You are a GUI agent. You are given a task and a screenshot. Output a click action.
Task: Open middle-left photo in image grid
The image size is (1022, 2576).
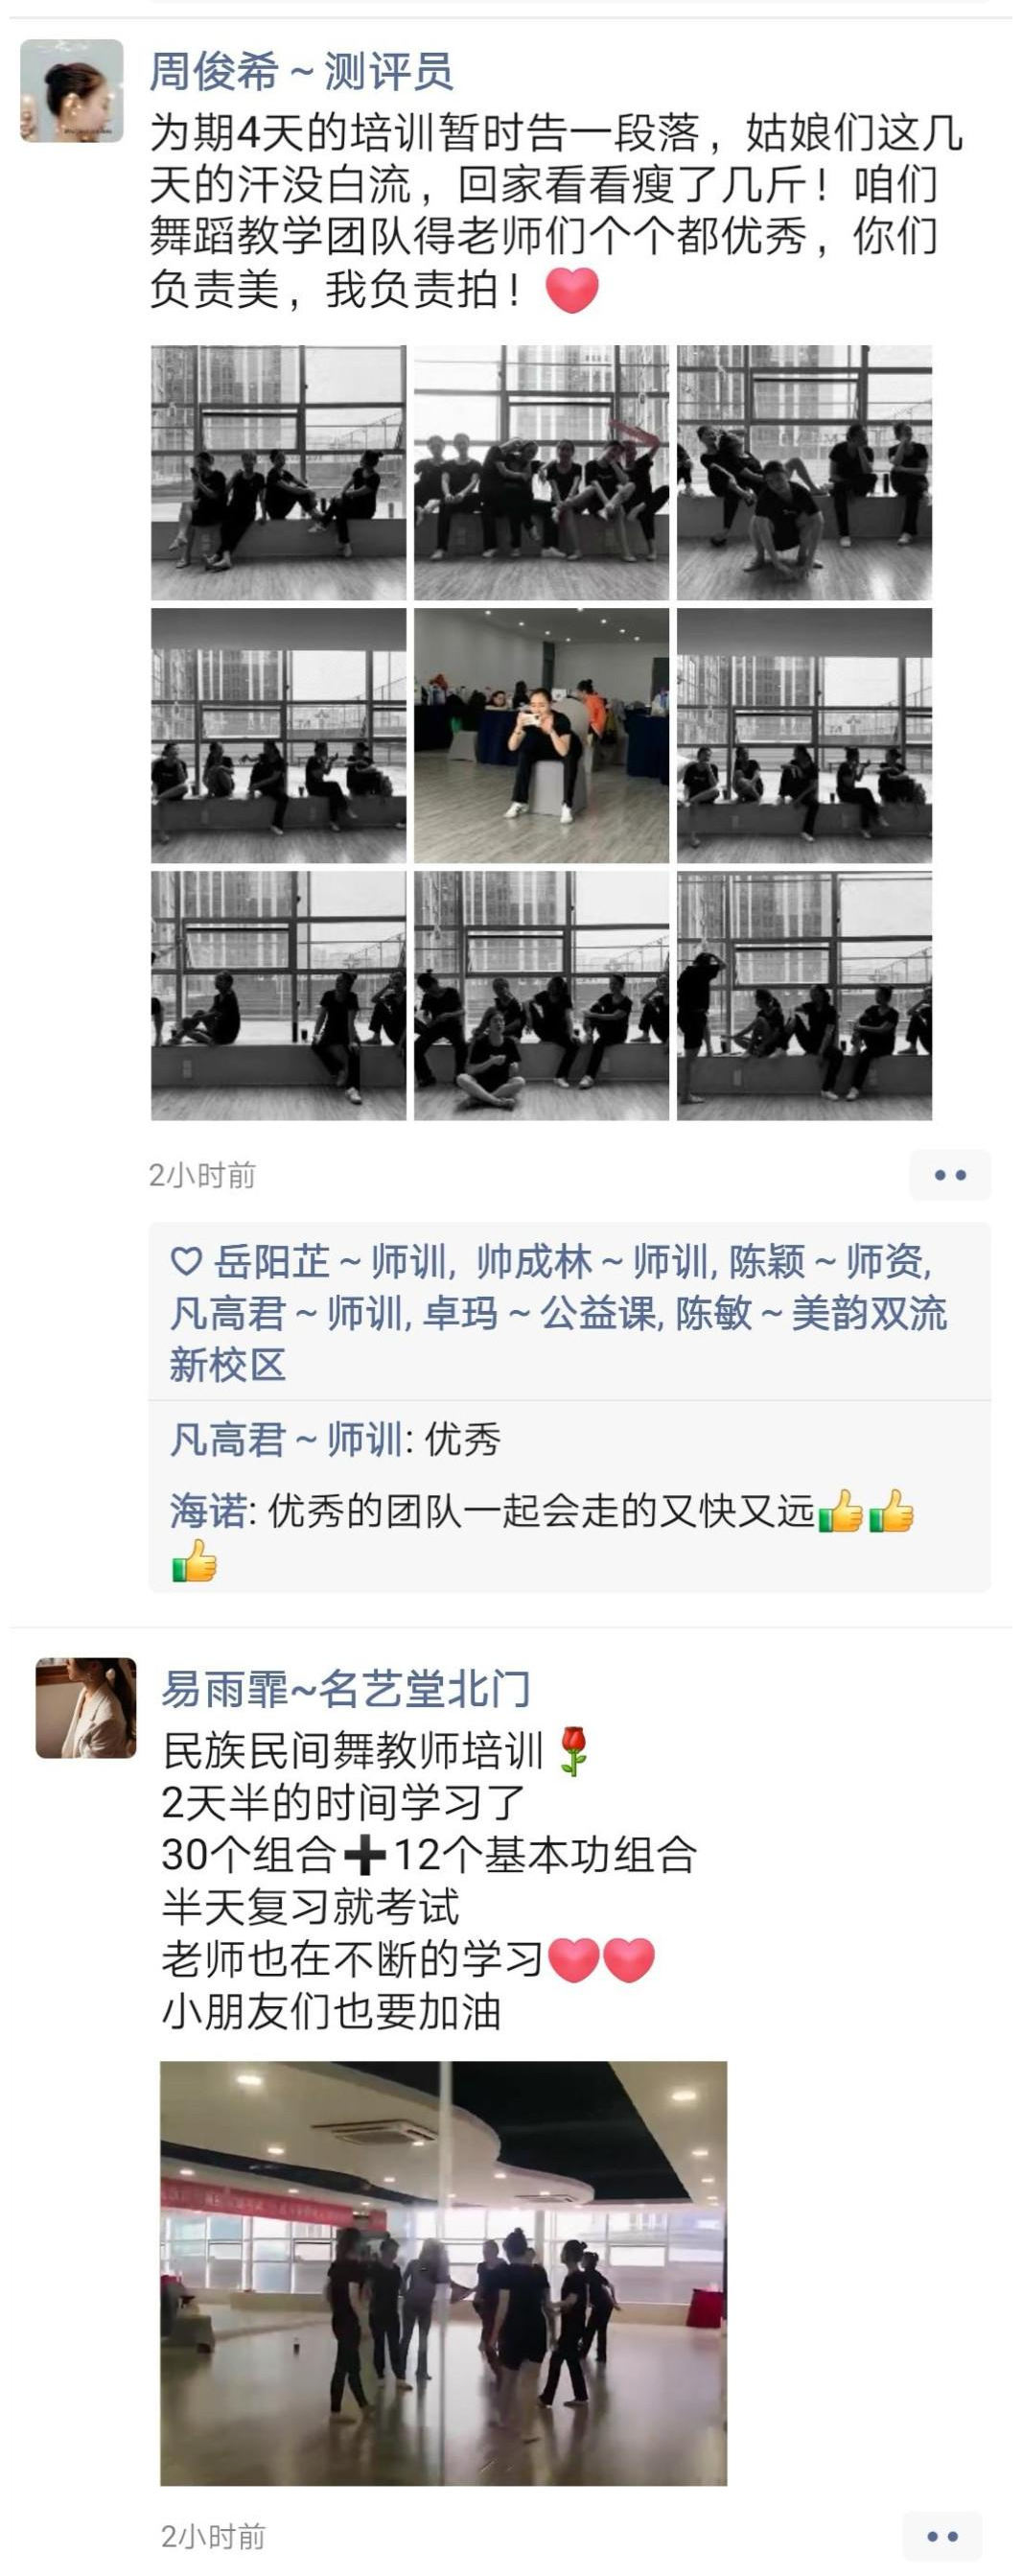click(279, 736)
